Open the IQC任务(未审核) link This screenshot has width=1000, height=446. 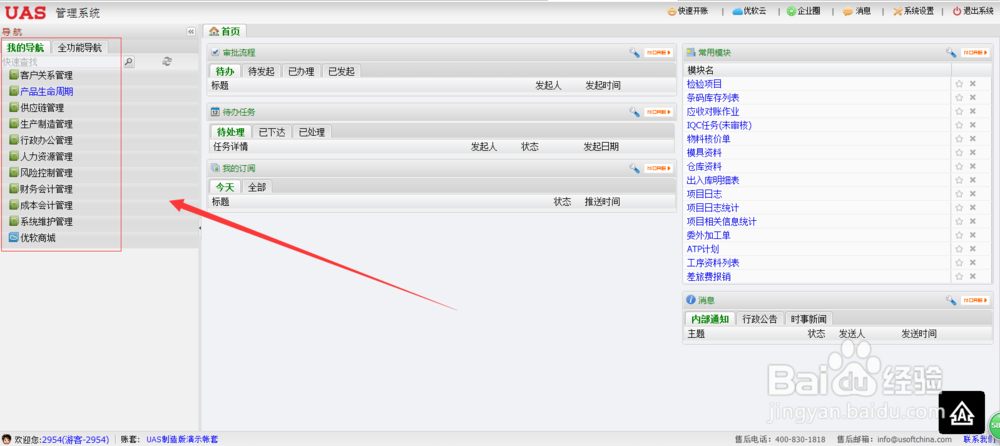click(x=717, y=125)
